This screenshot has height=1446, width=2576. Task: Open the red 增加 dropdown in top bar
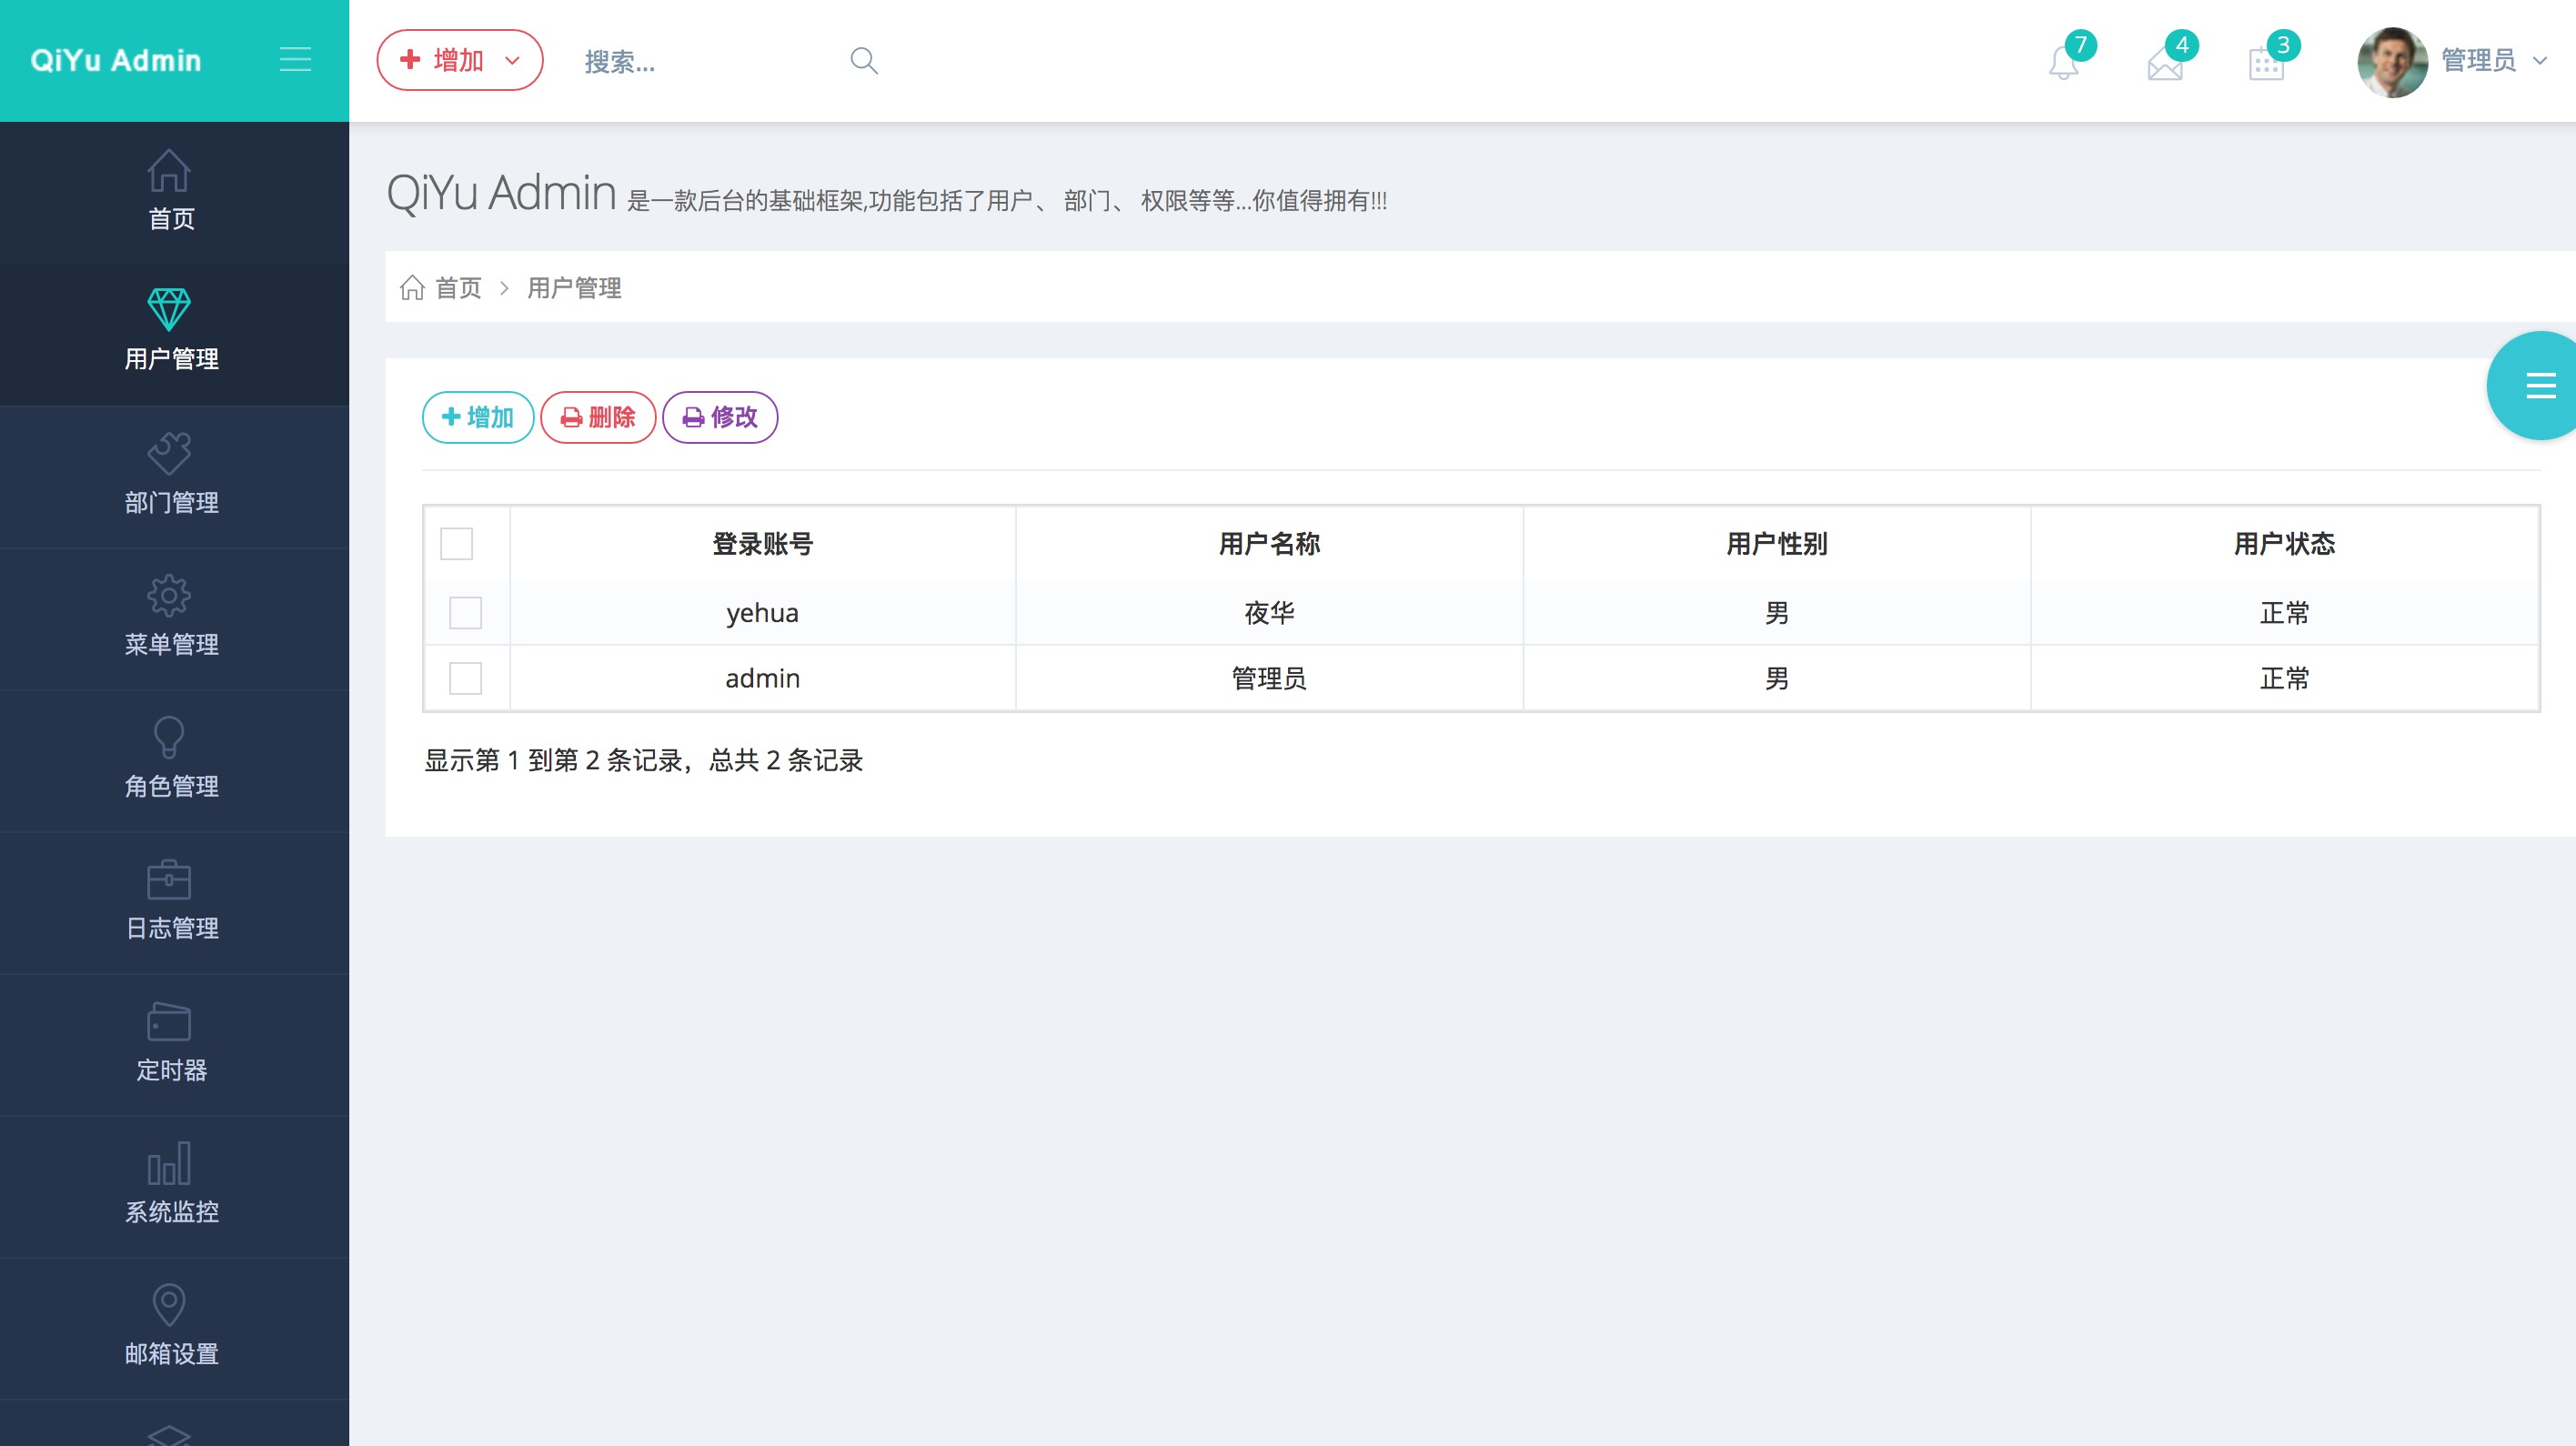click(x=460, y=60)
